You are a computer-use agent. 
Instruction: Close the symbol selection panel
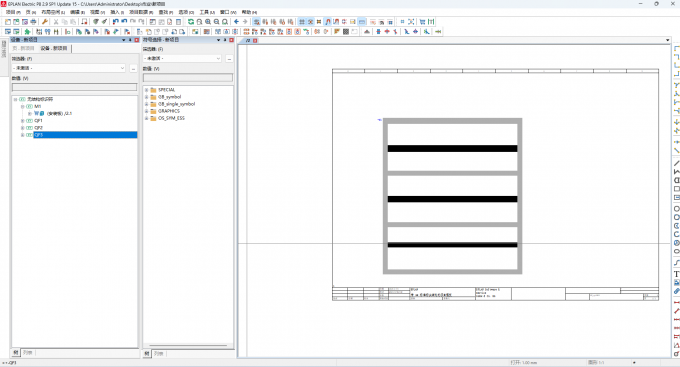[232, 40]
